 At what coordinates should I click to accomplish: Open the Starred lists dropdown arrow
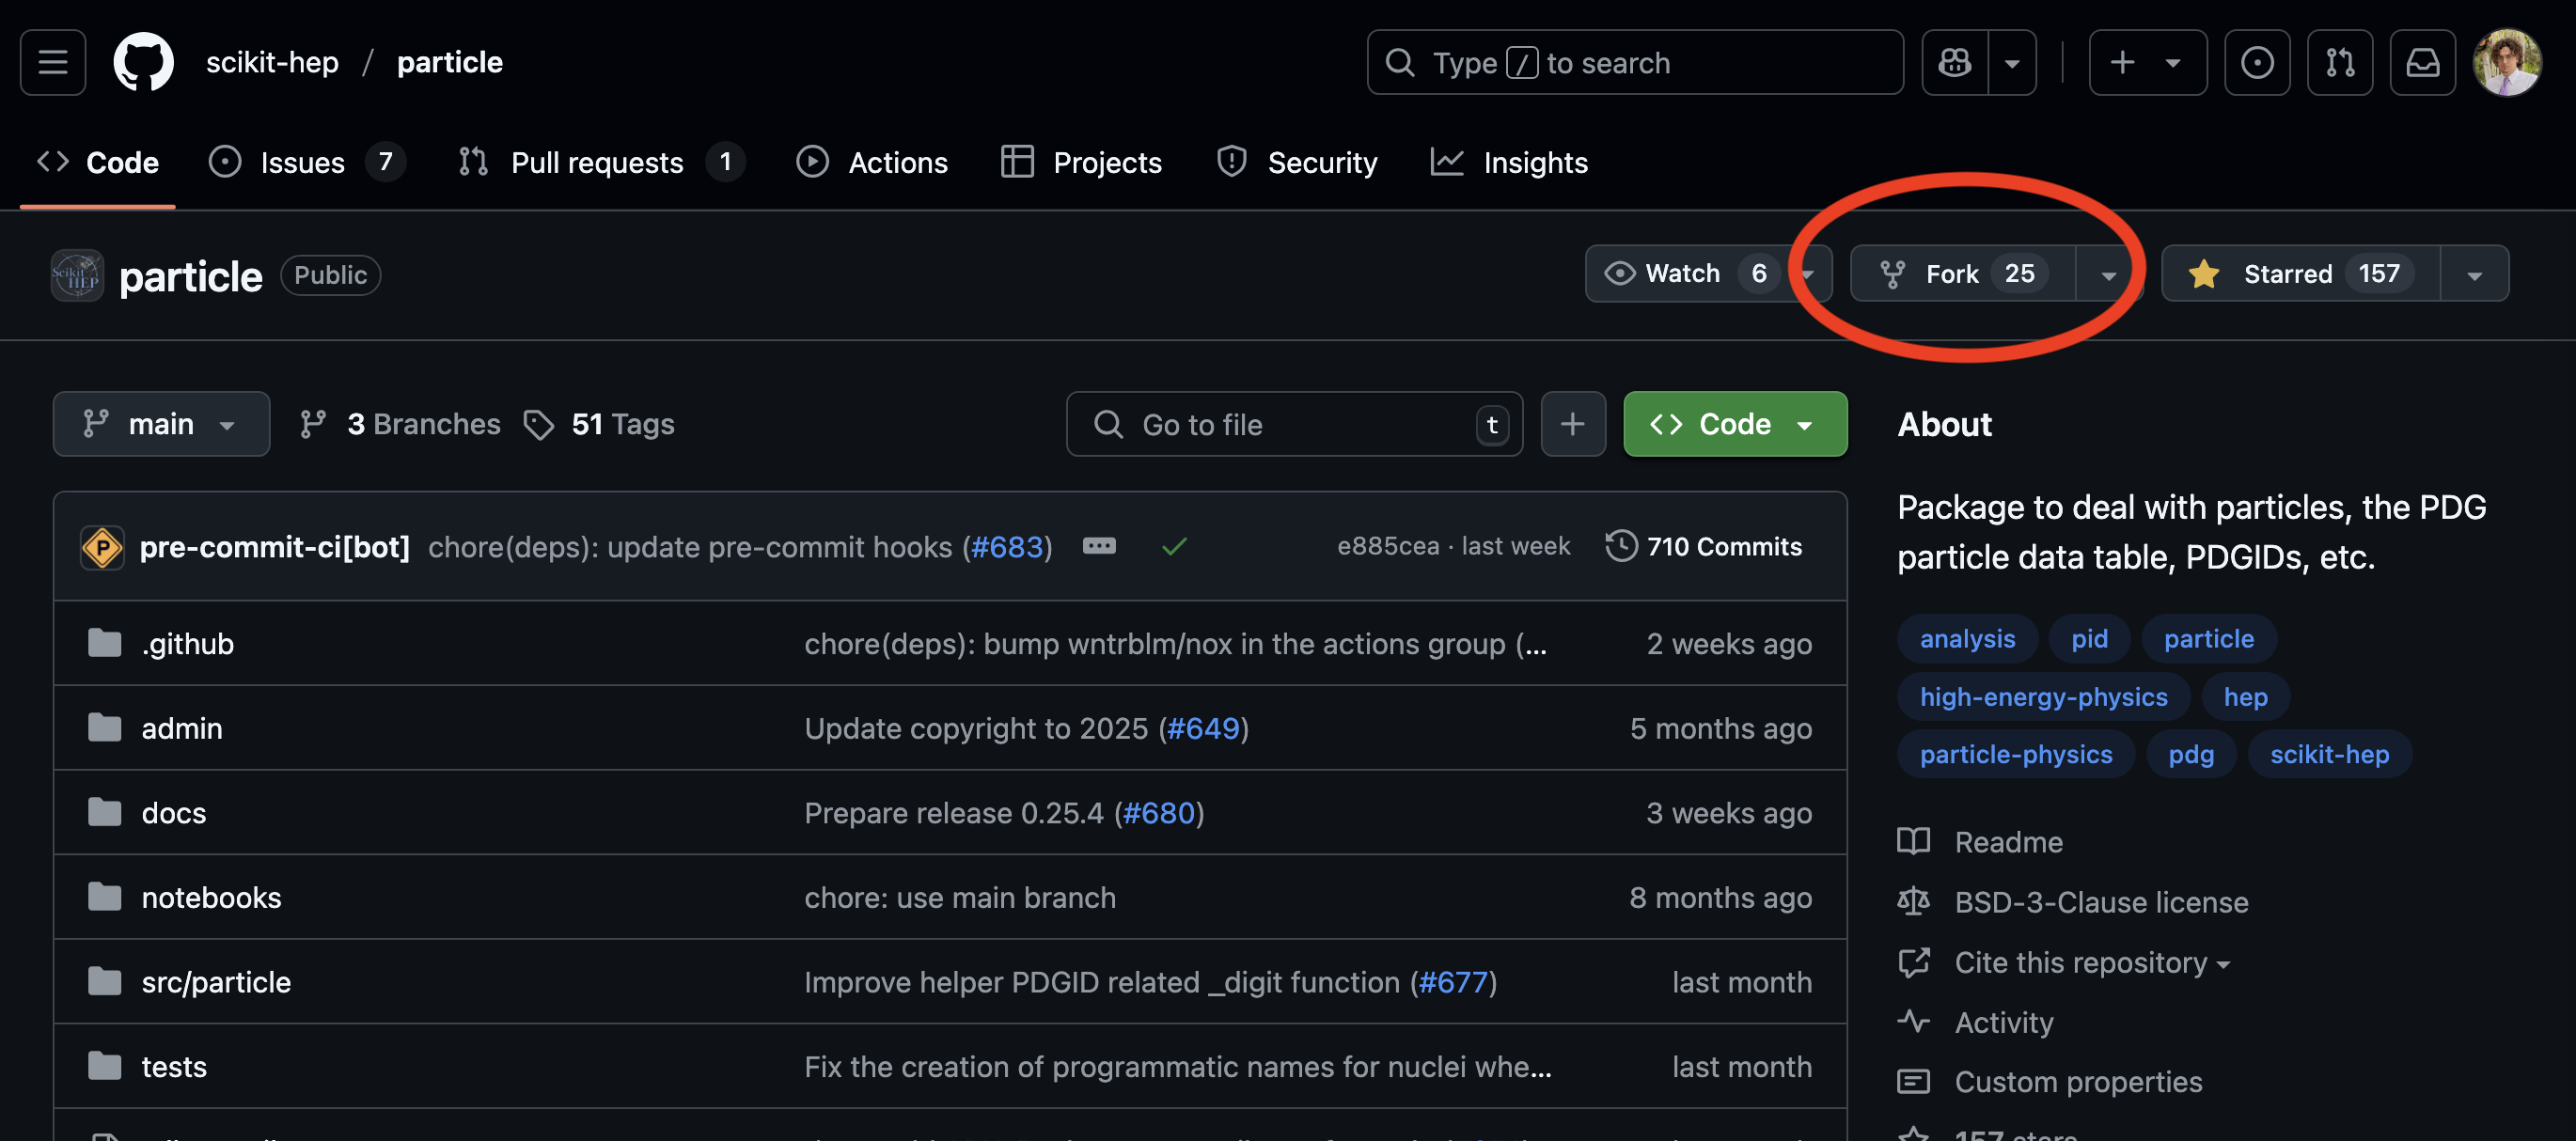[x=2474, y=275]
